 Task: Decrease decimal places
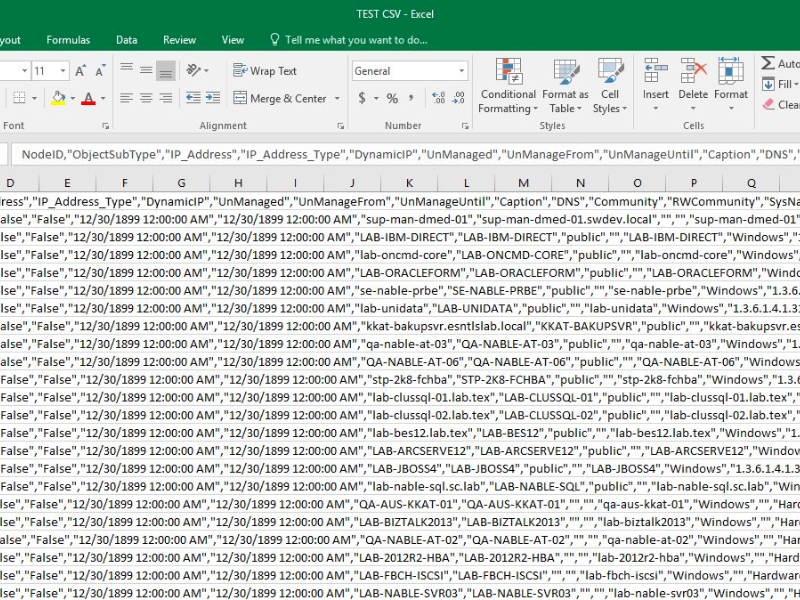point(458,98)
